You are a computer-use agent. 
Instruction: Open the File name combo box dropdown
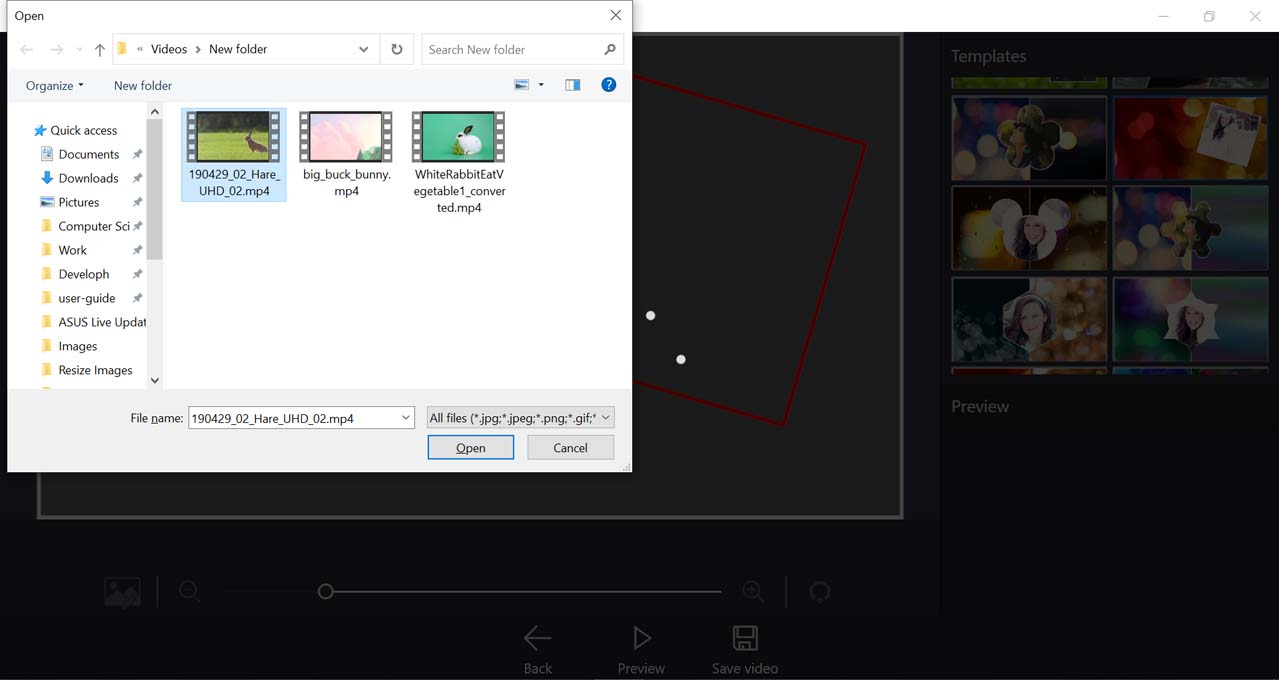[405, 419]
